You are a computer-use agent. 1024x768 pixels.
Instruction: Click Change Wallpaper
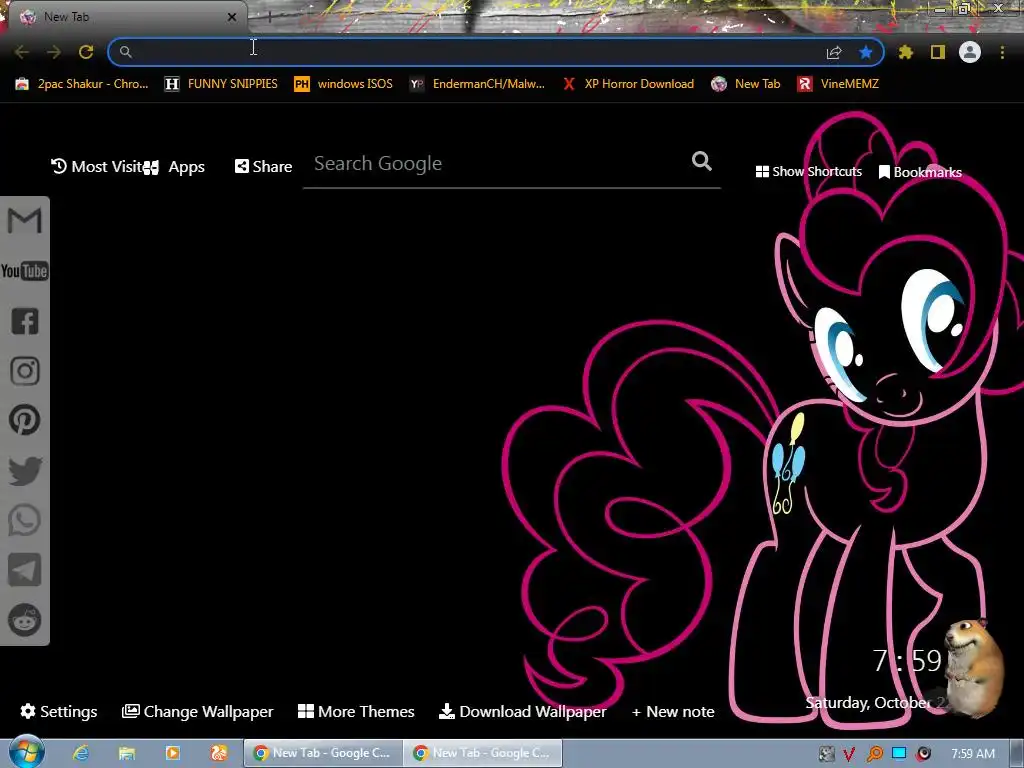coord(198,711)
